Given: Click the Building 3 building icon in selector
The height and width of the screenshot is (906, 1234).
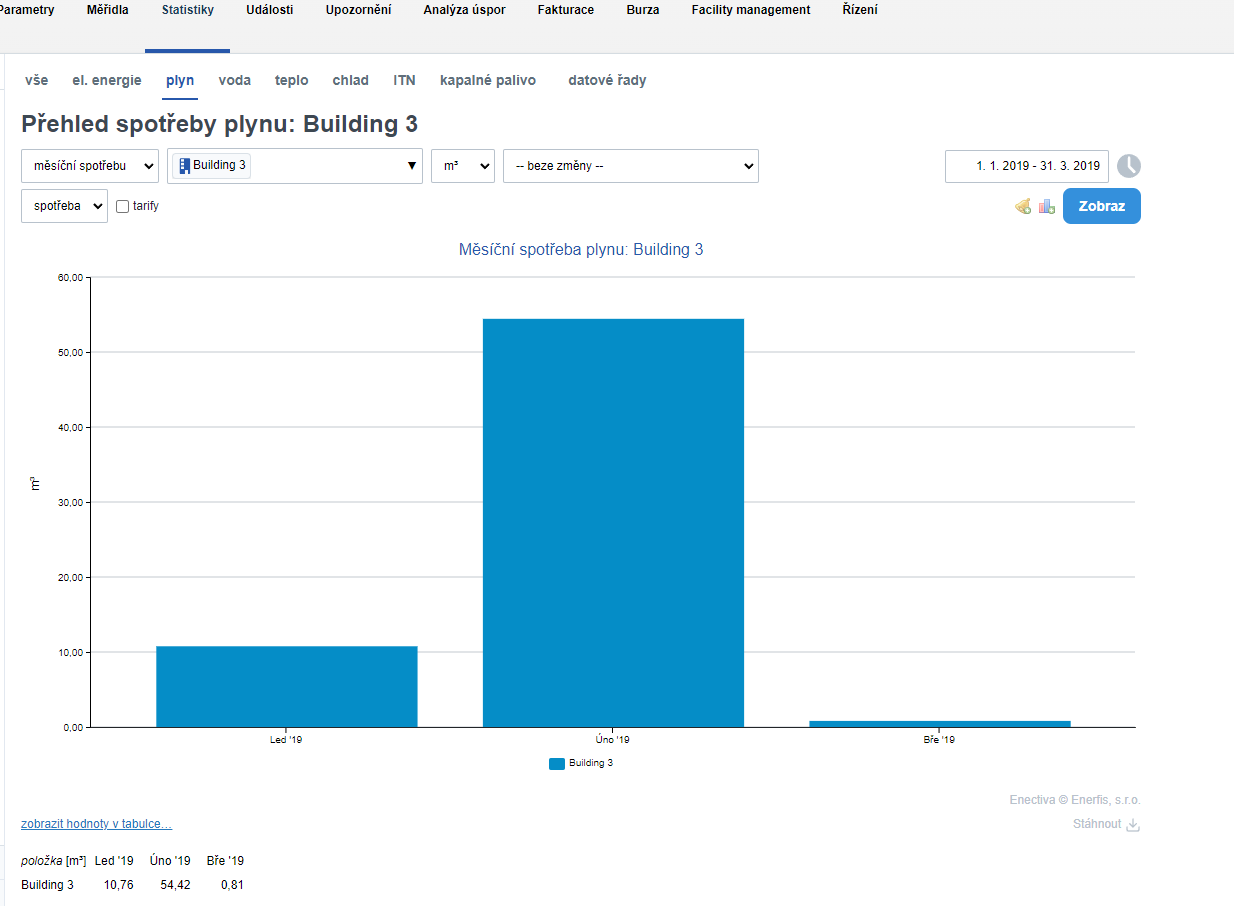Looking at the screenshot, I should [184, 166].
